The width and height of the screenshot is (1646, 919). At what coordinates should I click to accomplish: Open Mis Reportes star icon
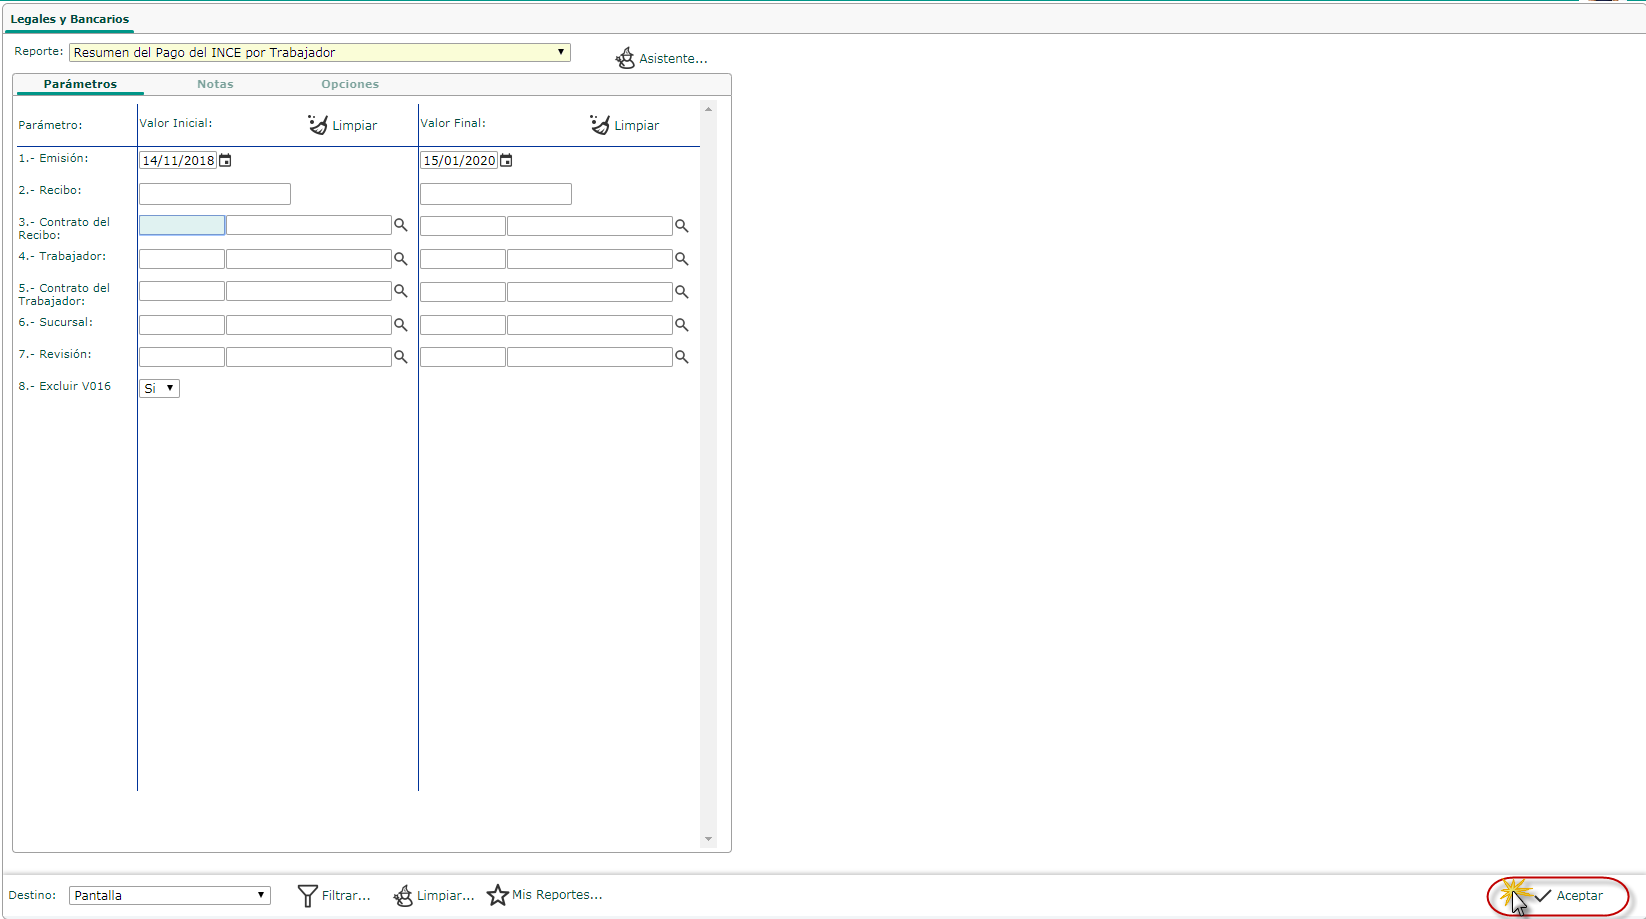coord(498,895)
